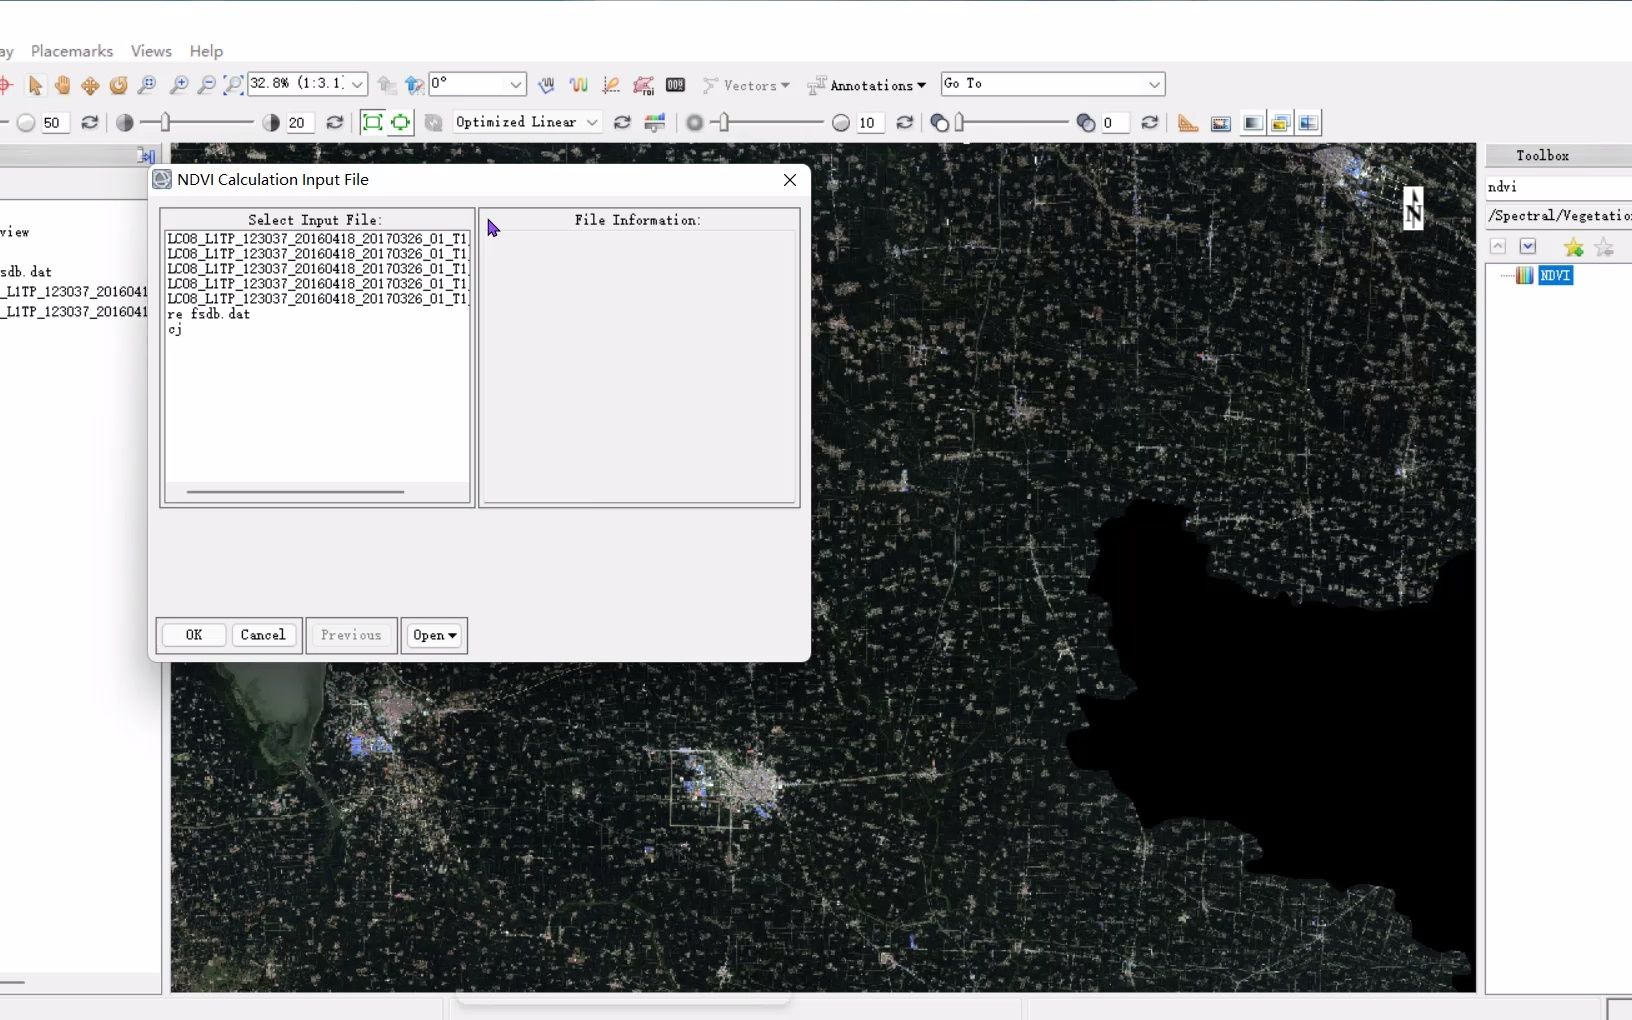Viewport: 1632px width, 1020px height.
Task: Activate the Zoom In tool
Action: (179, 85)
